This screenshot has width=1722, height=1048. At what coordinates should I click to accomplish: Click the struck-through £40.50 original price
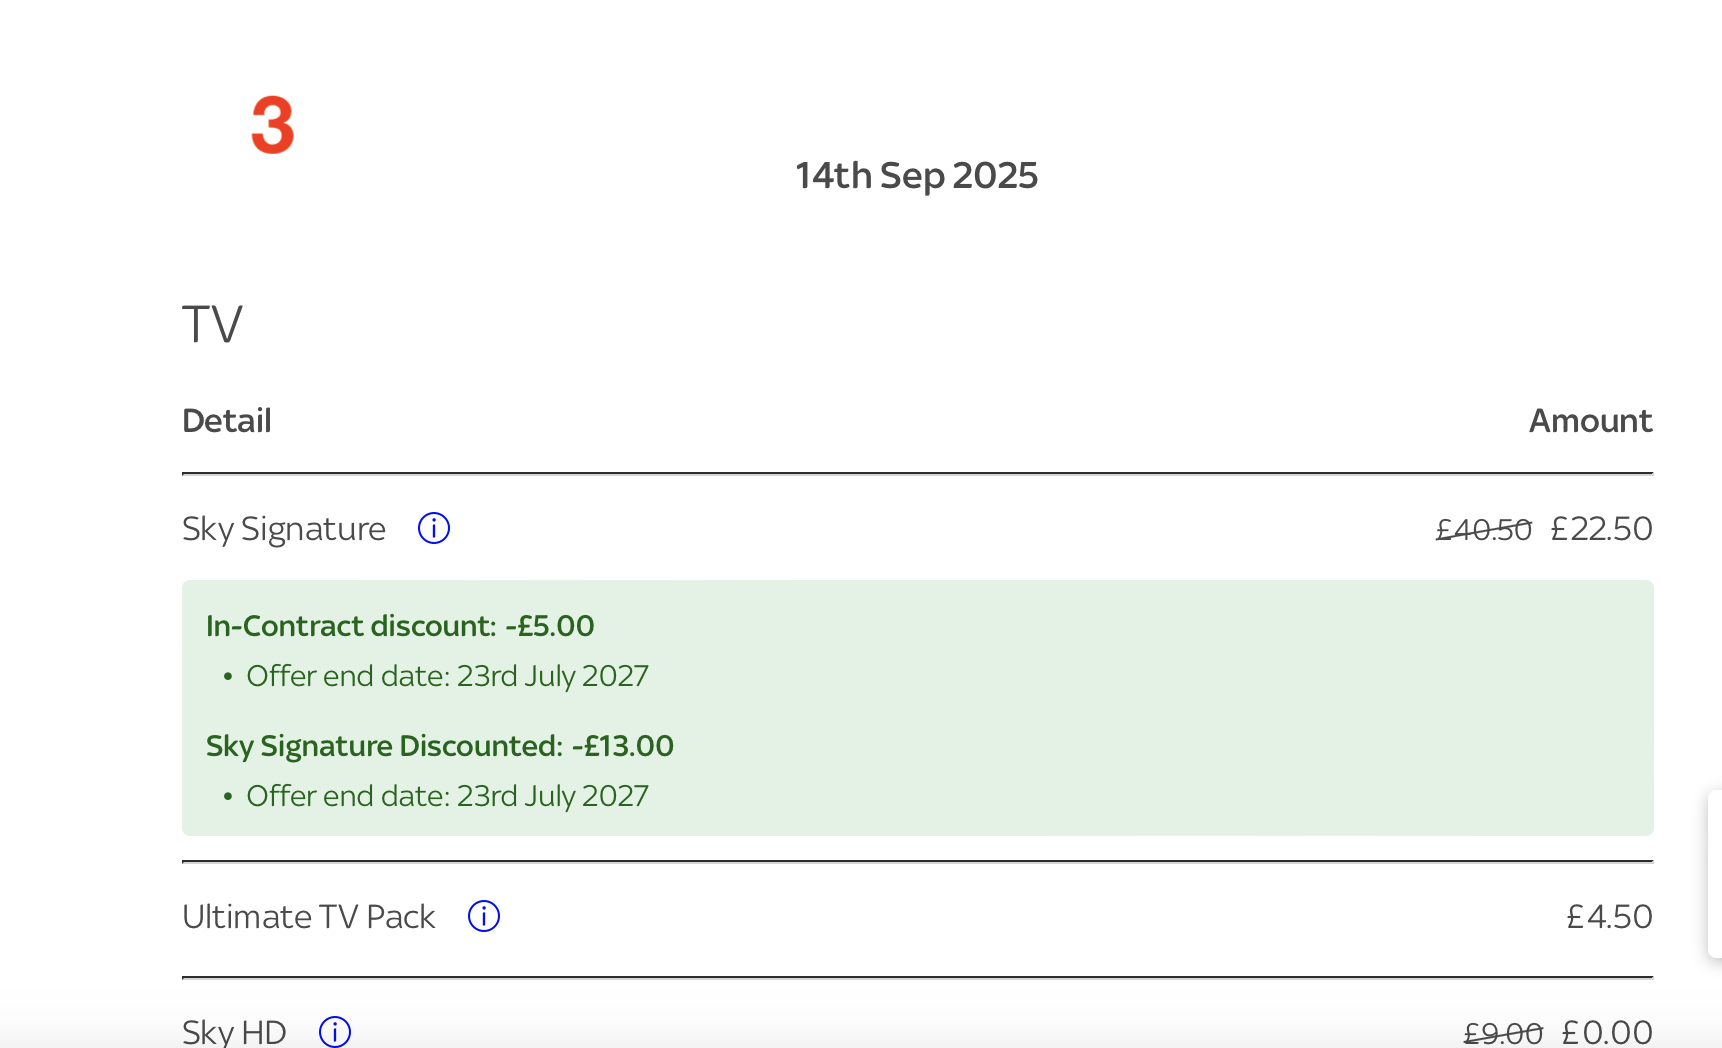1482,529
